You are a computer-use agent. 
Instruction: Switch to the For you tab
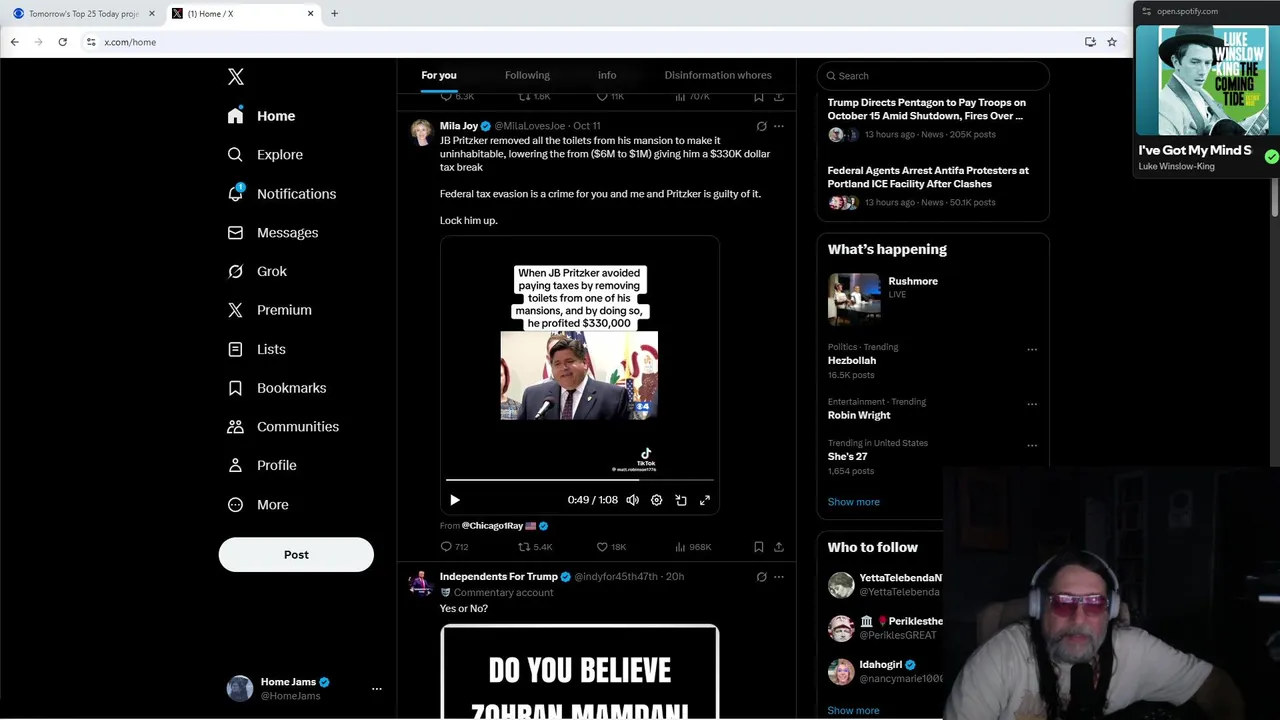[x=439, y=75]
